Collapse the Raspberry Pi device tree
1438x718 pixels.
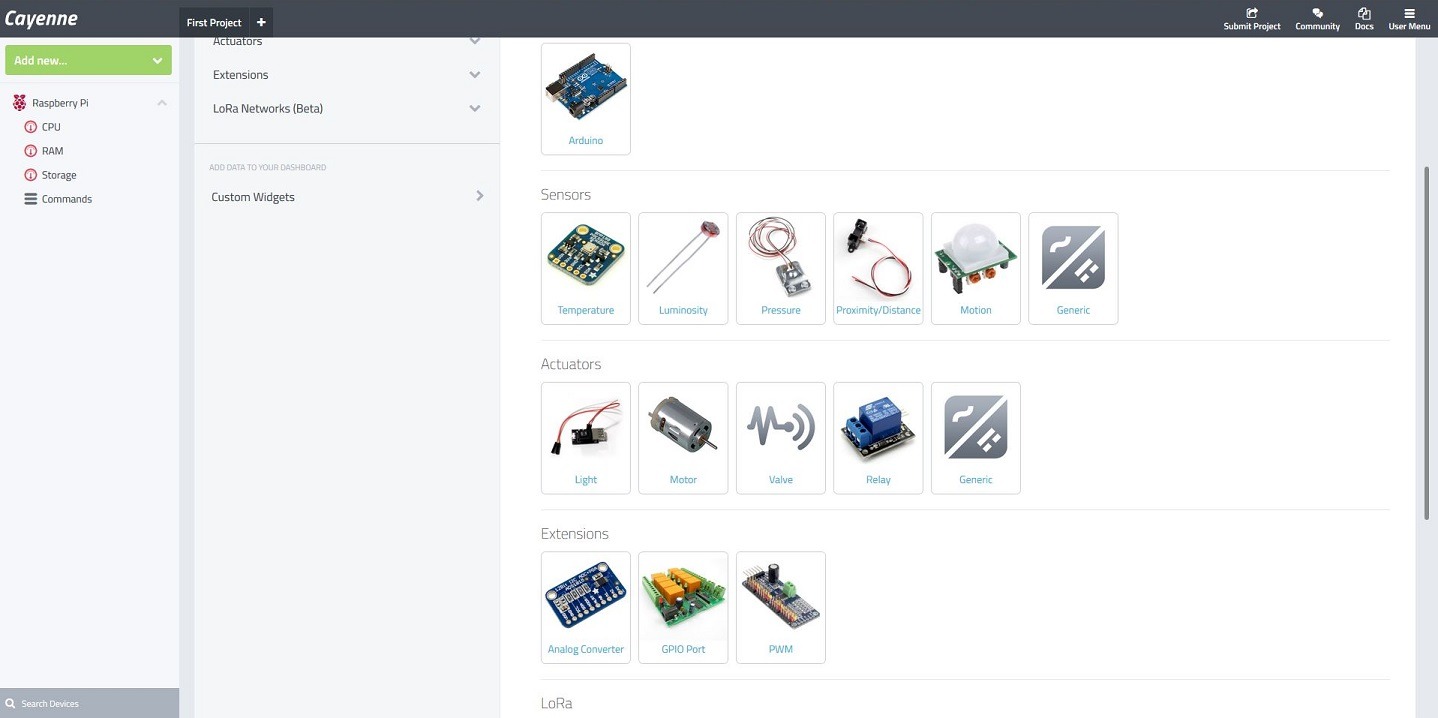(162, 103)
